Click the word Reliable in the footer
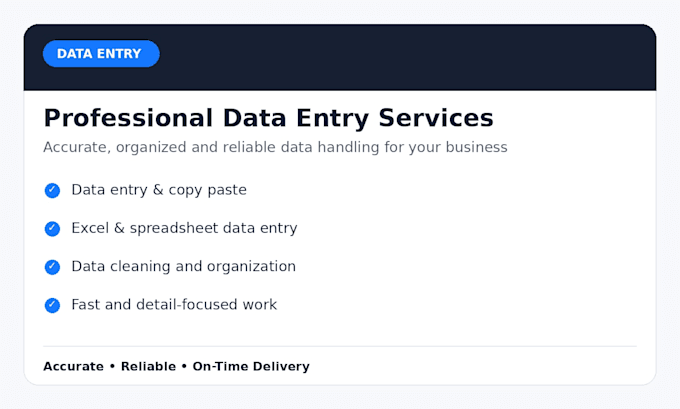This screenshot has height=409, width=680. click(x=148, y=366)
